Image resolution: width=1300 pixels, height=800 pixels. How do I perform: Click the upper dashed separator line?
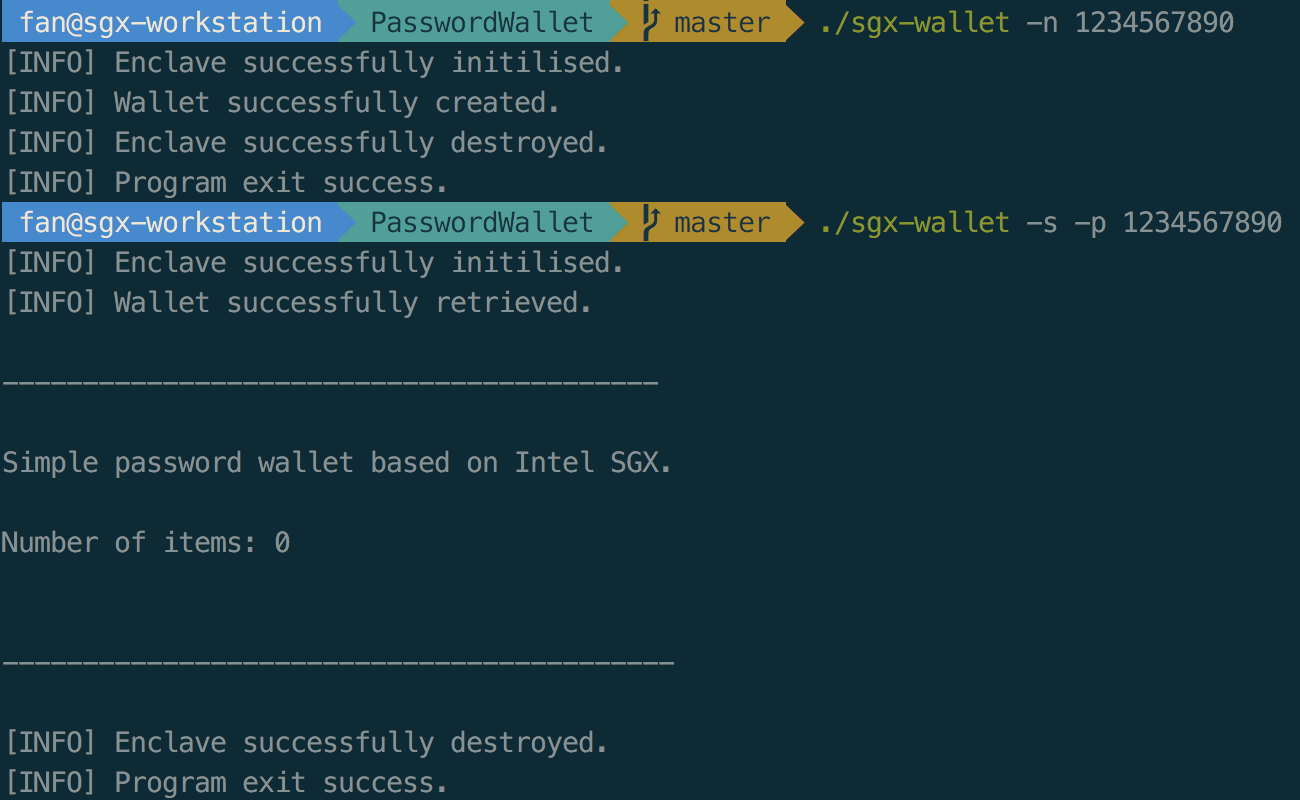coord(330,383)
